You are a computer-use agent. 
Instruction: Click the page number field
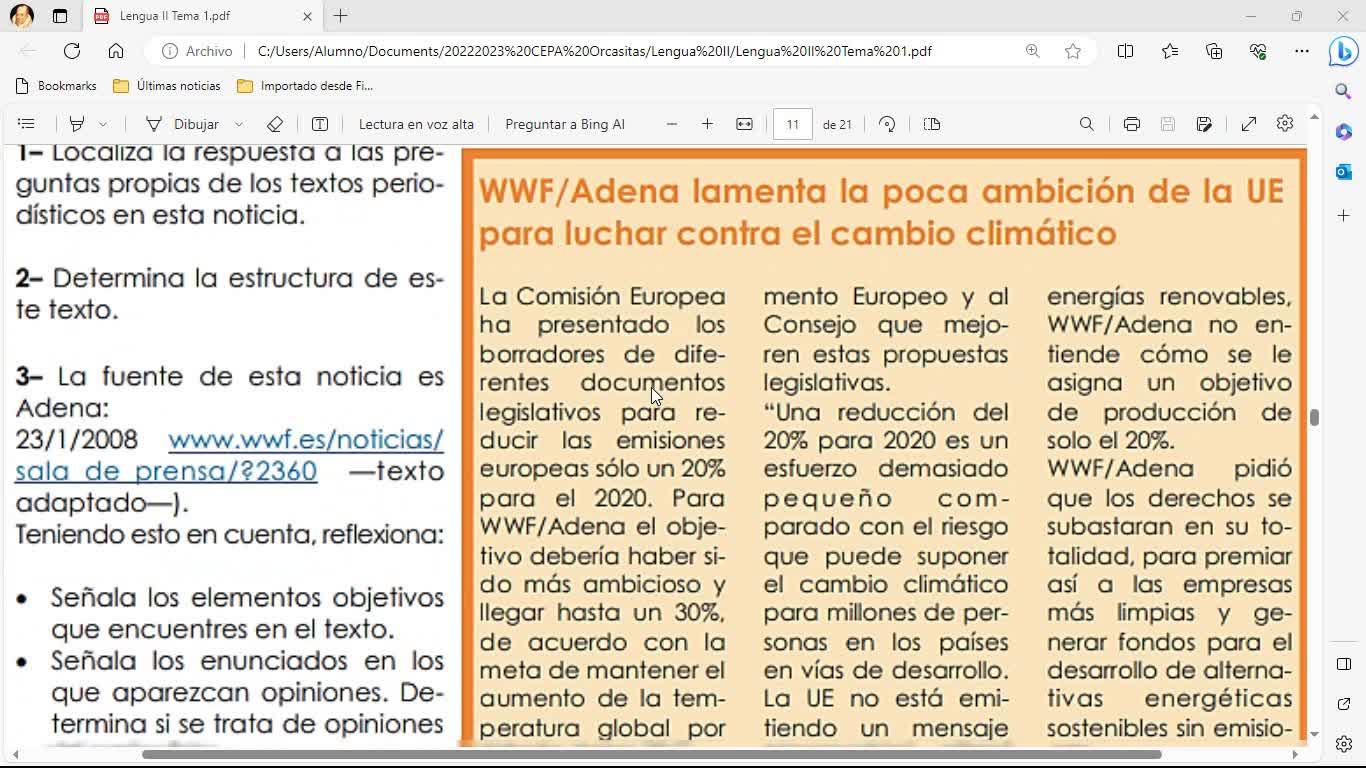tap(792, 124)
